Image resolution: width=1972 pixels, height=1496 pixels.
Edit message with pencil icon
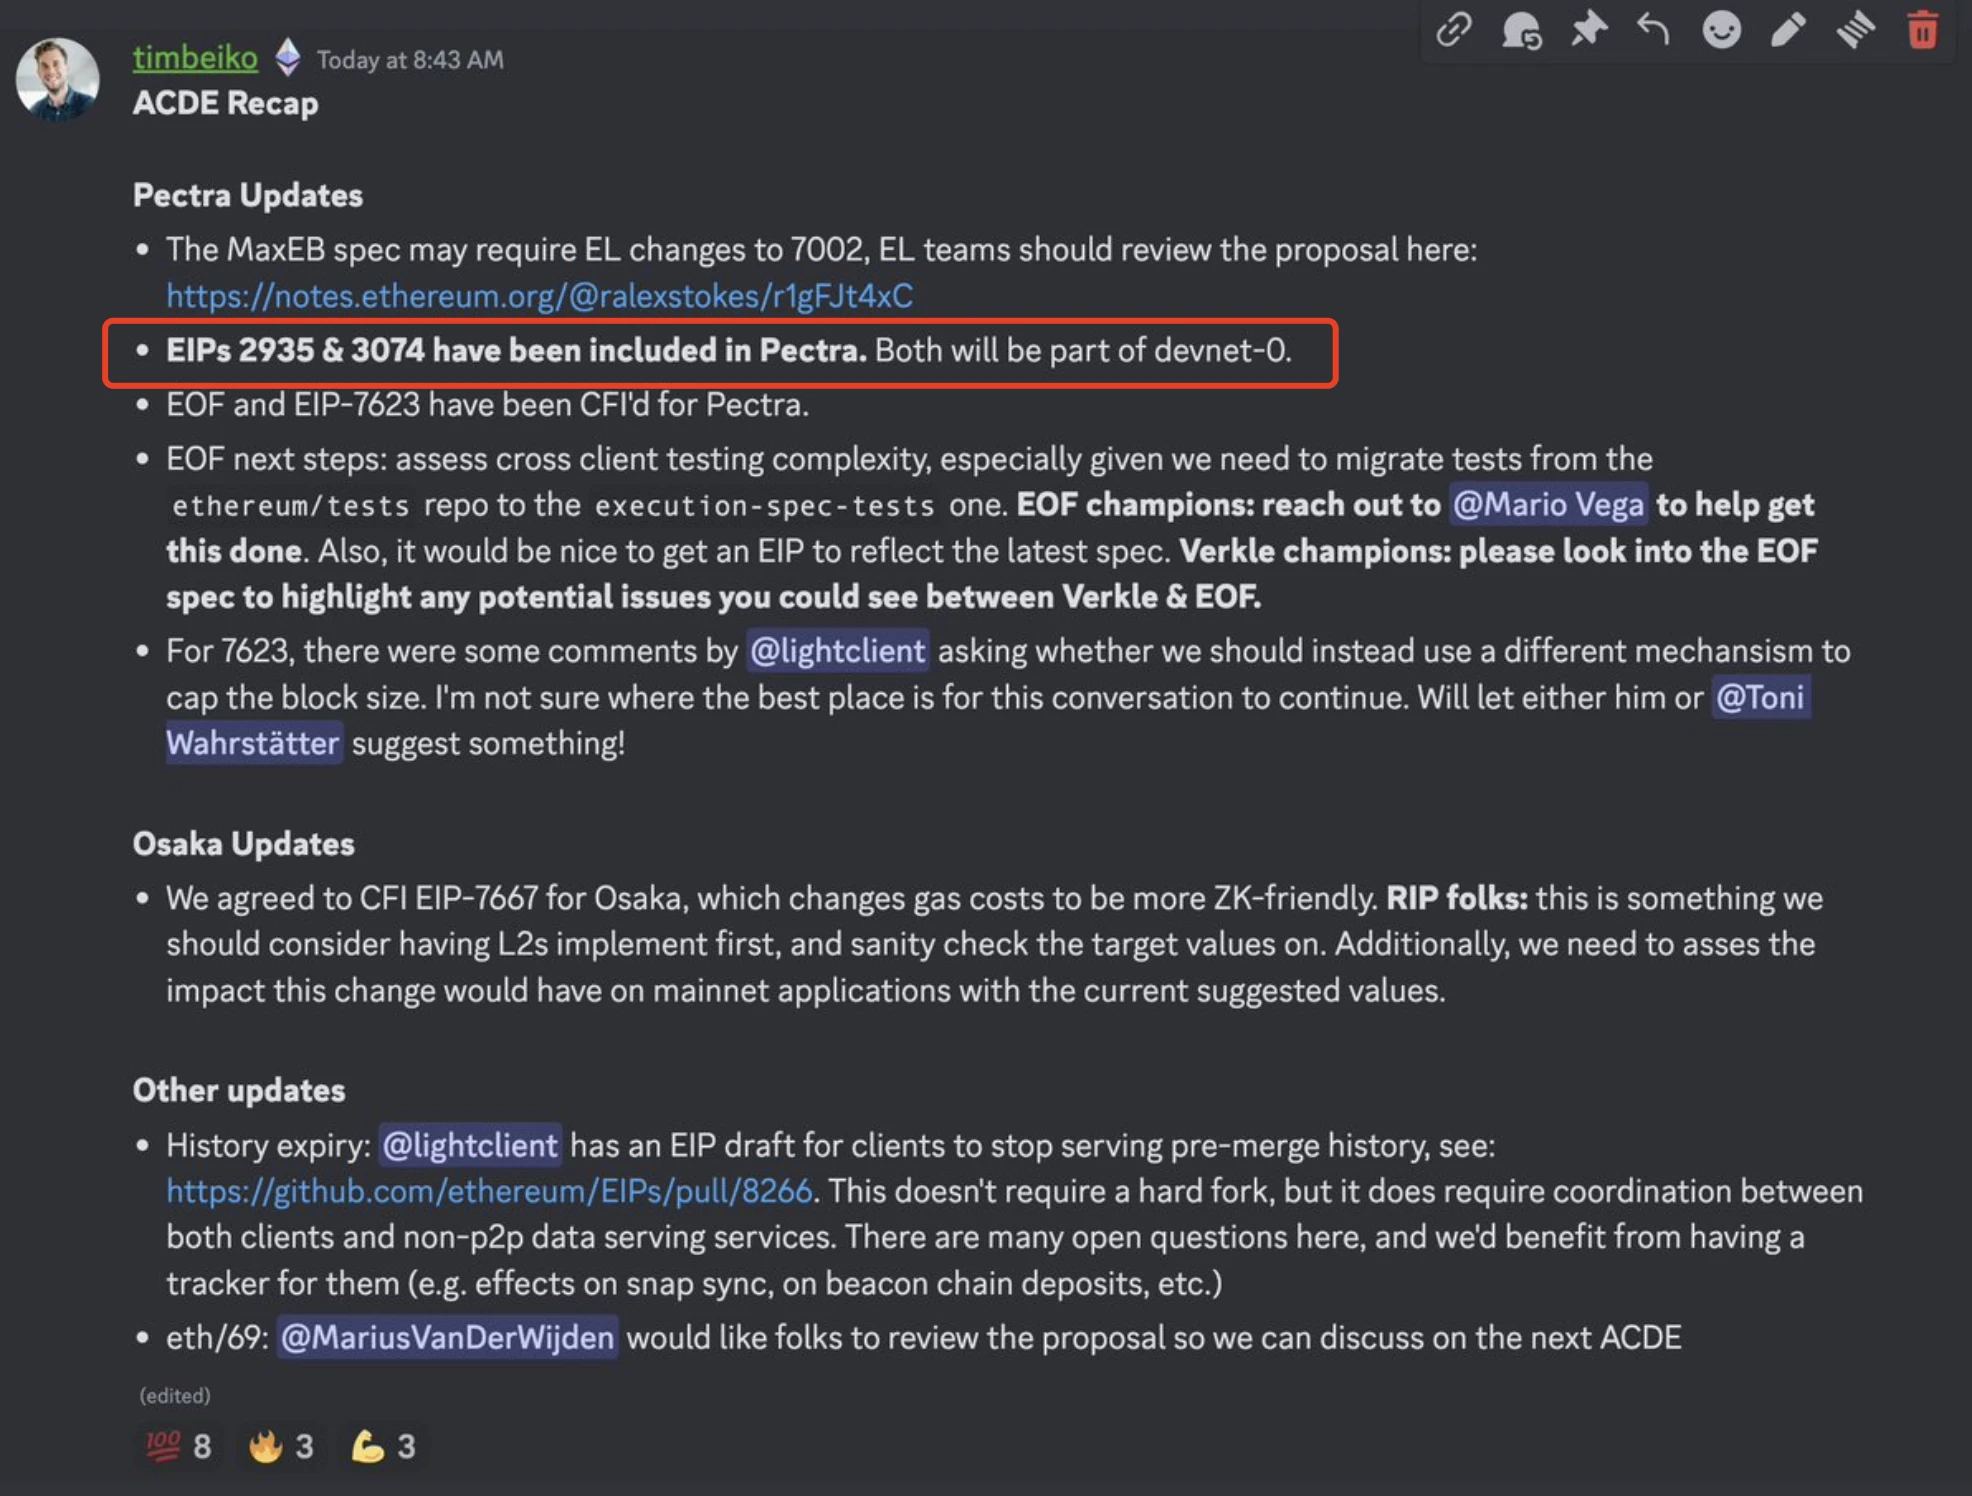pyautogui.click(x=1788, y=30)
